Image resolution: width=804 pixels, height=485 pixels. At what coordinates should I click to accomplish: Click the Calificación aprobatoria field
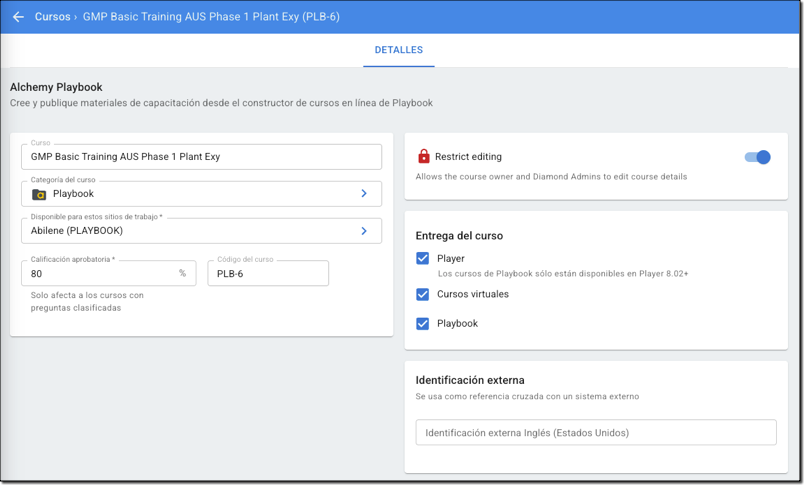coord(100,273)
